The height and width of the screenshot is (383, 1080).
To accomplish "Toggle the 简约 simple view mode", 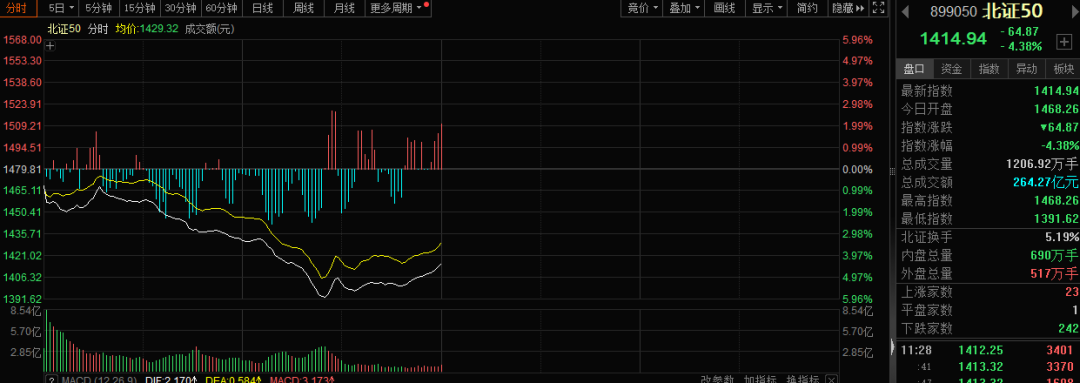I will pos(807,8).
